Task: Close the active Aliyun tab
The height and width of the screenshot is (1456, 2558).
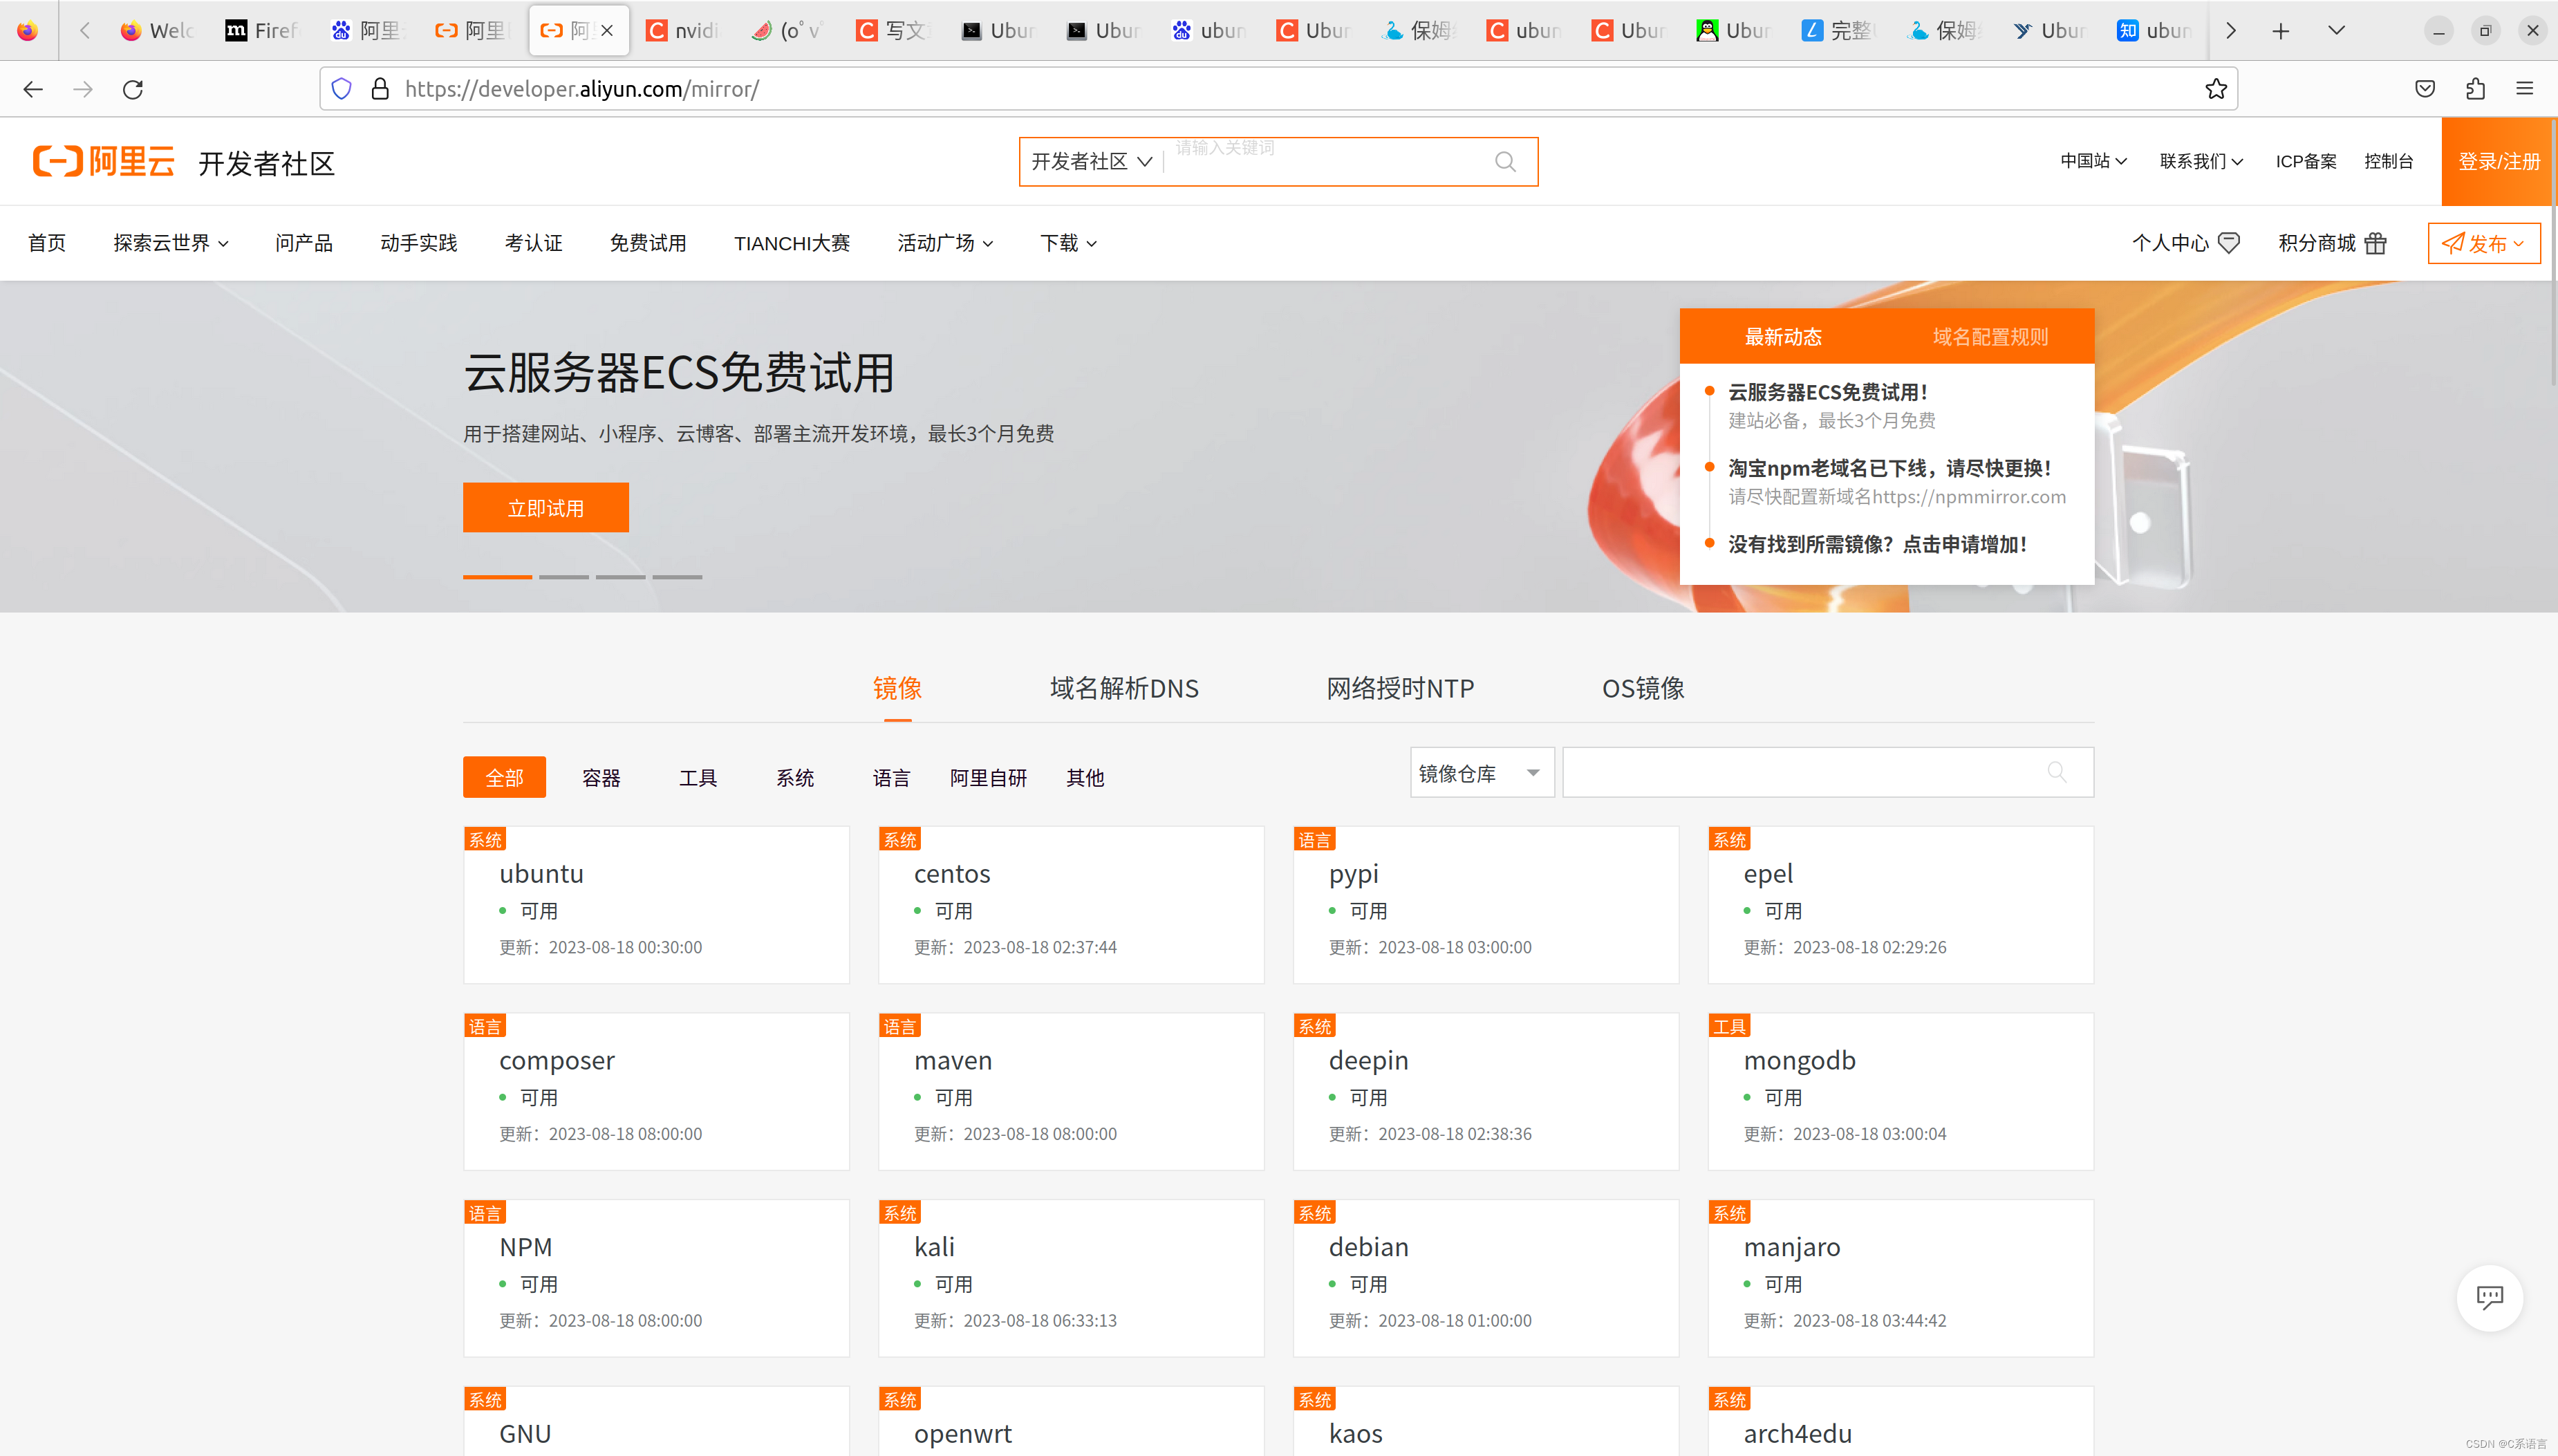Action: (607, 31)
